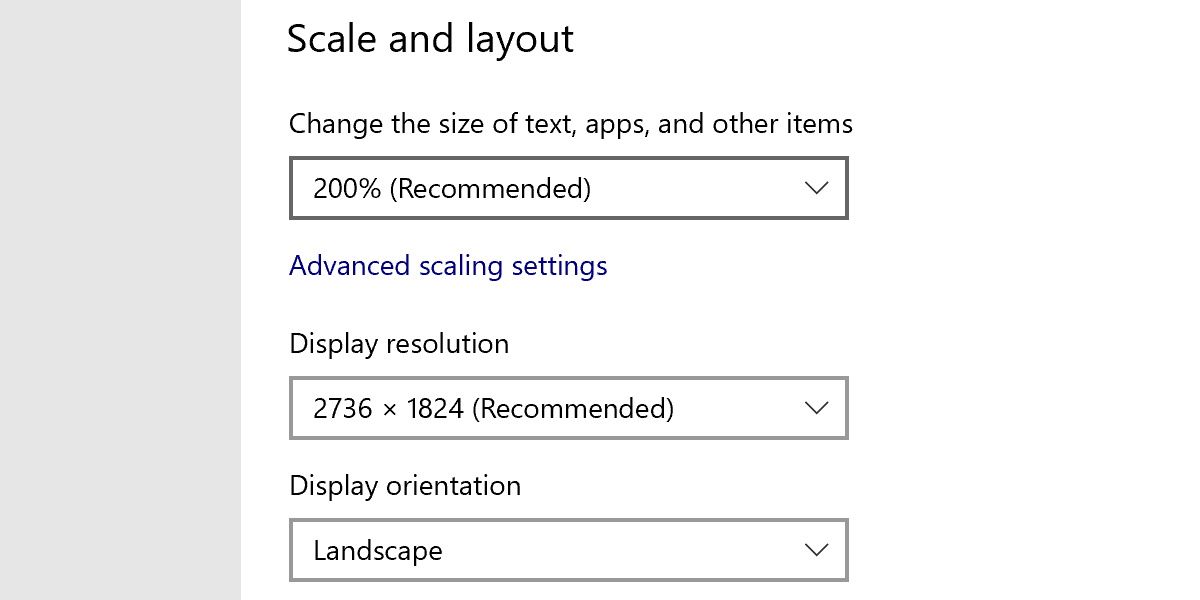Screen dimensions: 1200x600
Task: Follow the Advanced scaling settings hyperlink
Action: 448,266
